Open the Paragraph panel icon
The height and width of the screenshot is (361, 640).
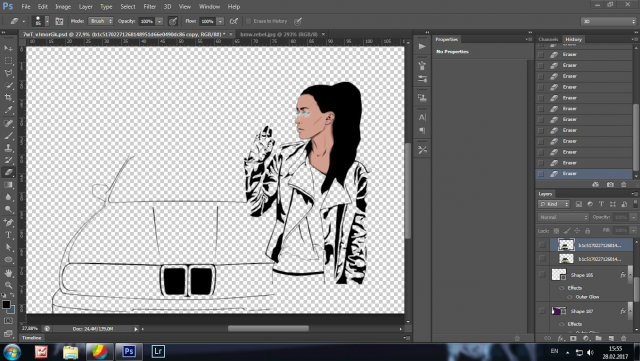[x=422, y=131]
